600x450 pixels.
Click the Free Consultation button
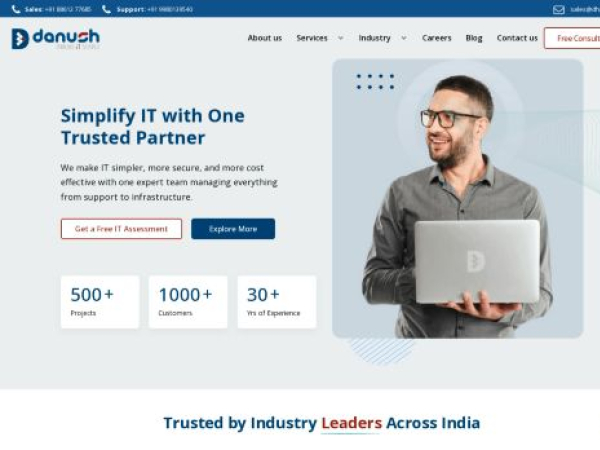click(x=572, y=38)
